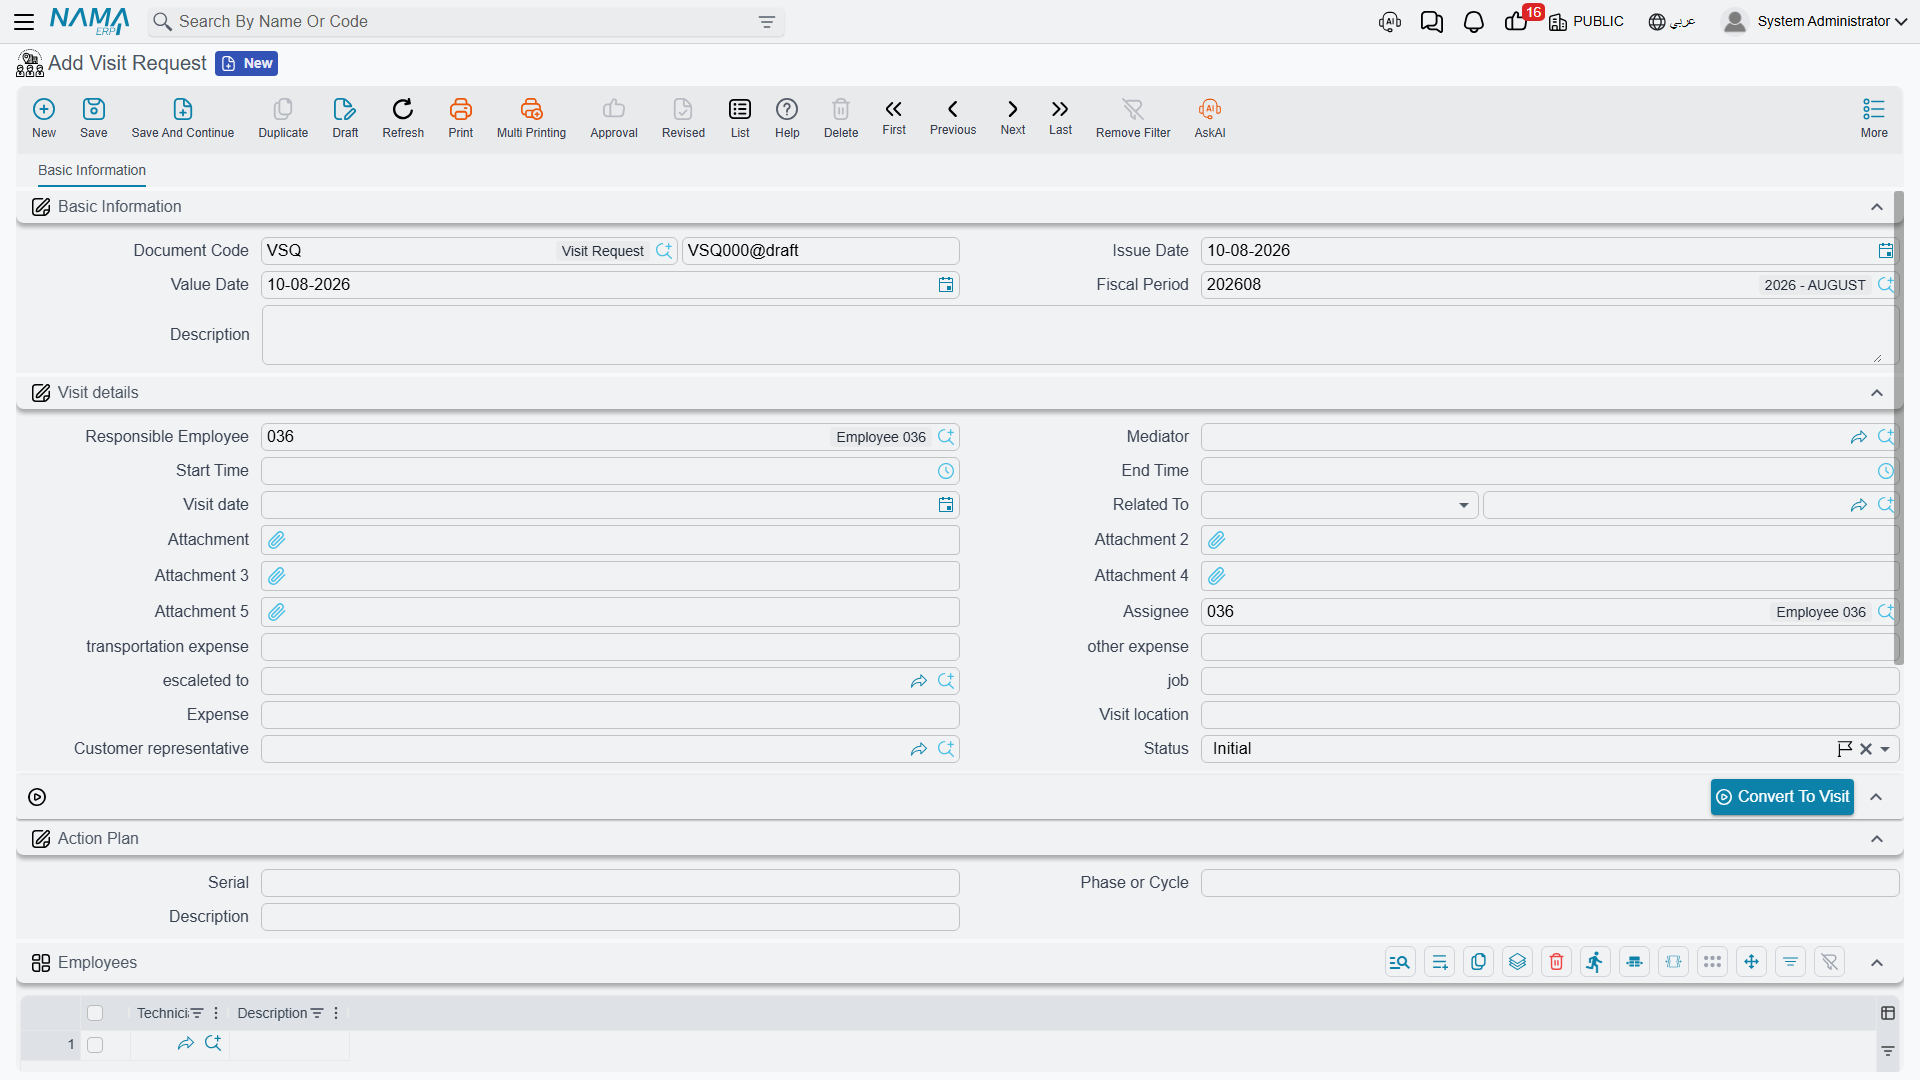Select the Basic Information tab
Viewport: 1920px width, 1080px height.
92,170
